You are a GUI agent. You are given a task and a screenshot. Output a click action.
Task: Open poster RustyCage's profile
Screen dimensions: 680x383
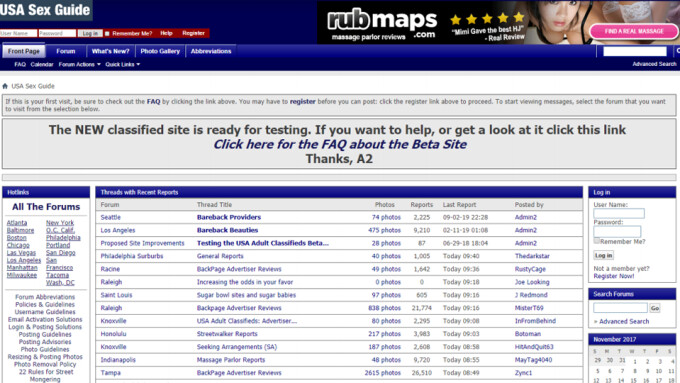[530, 269]
